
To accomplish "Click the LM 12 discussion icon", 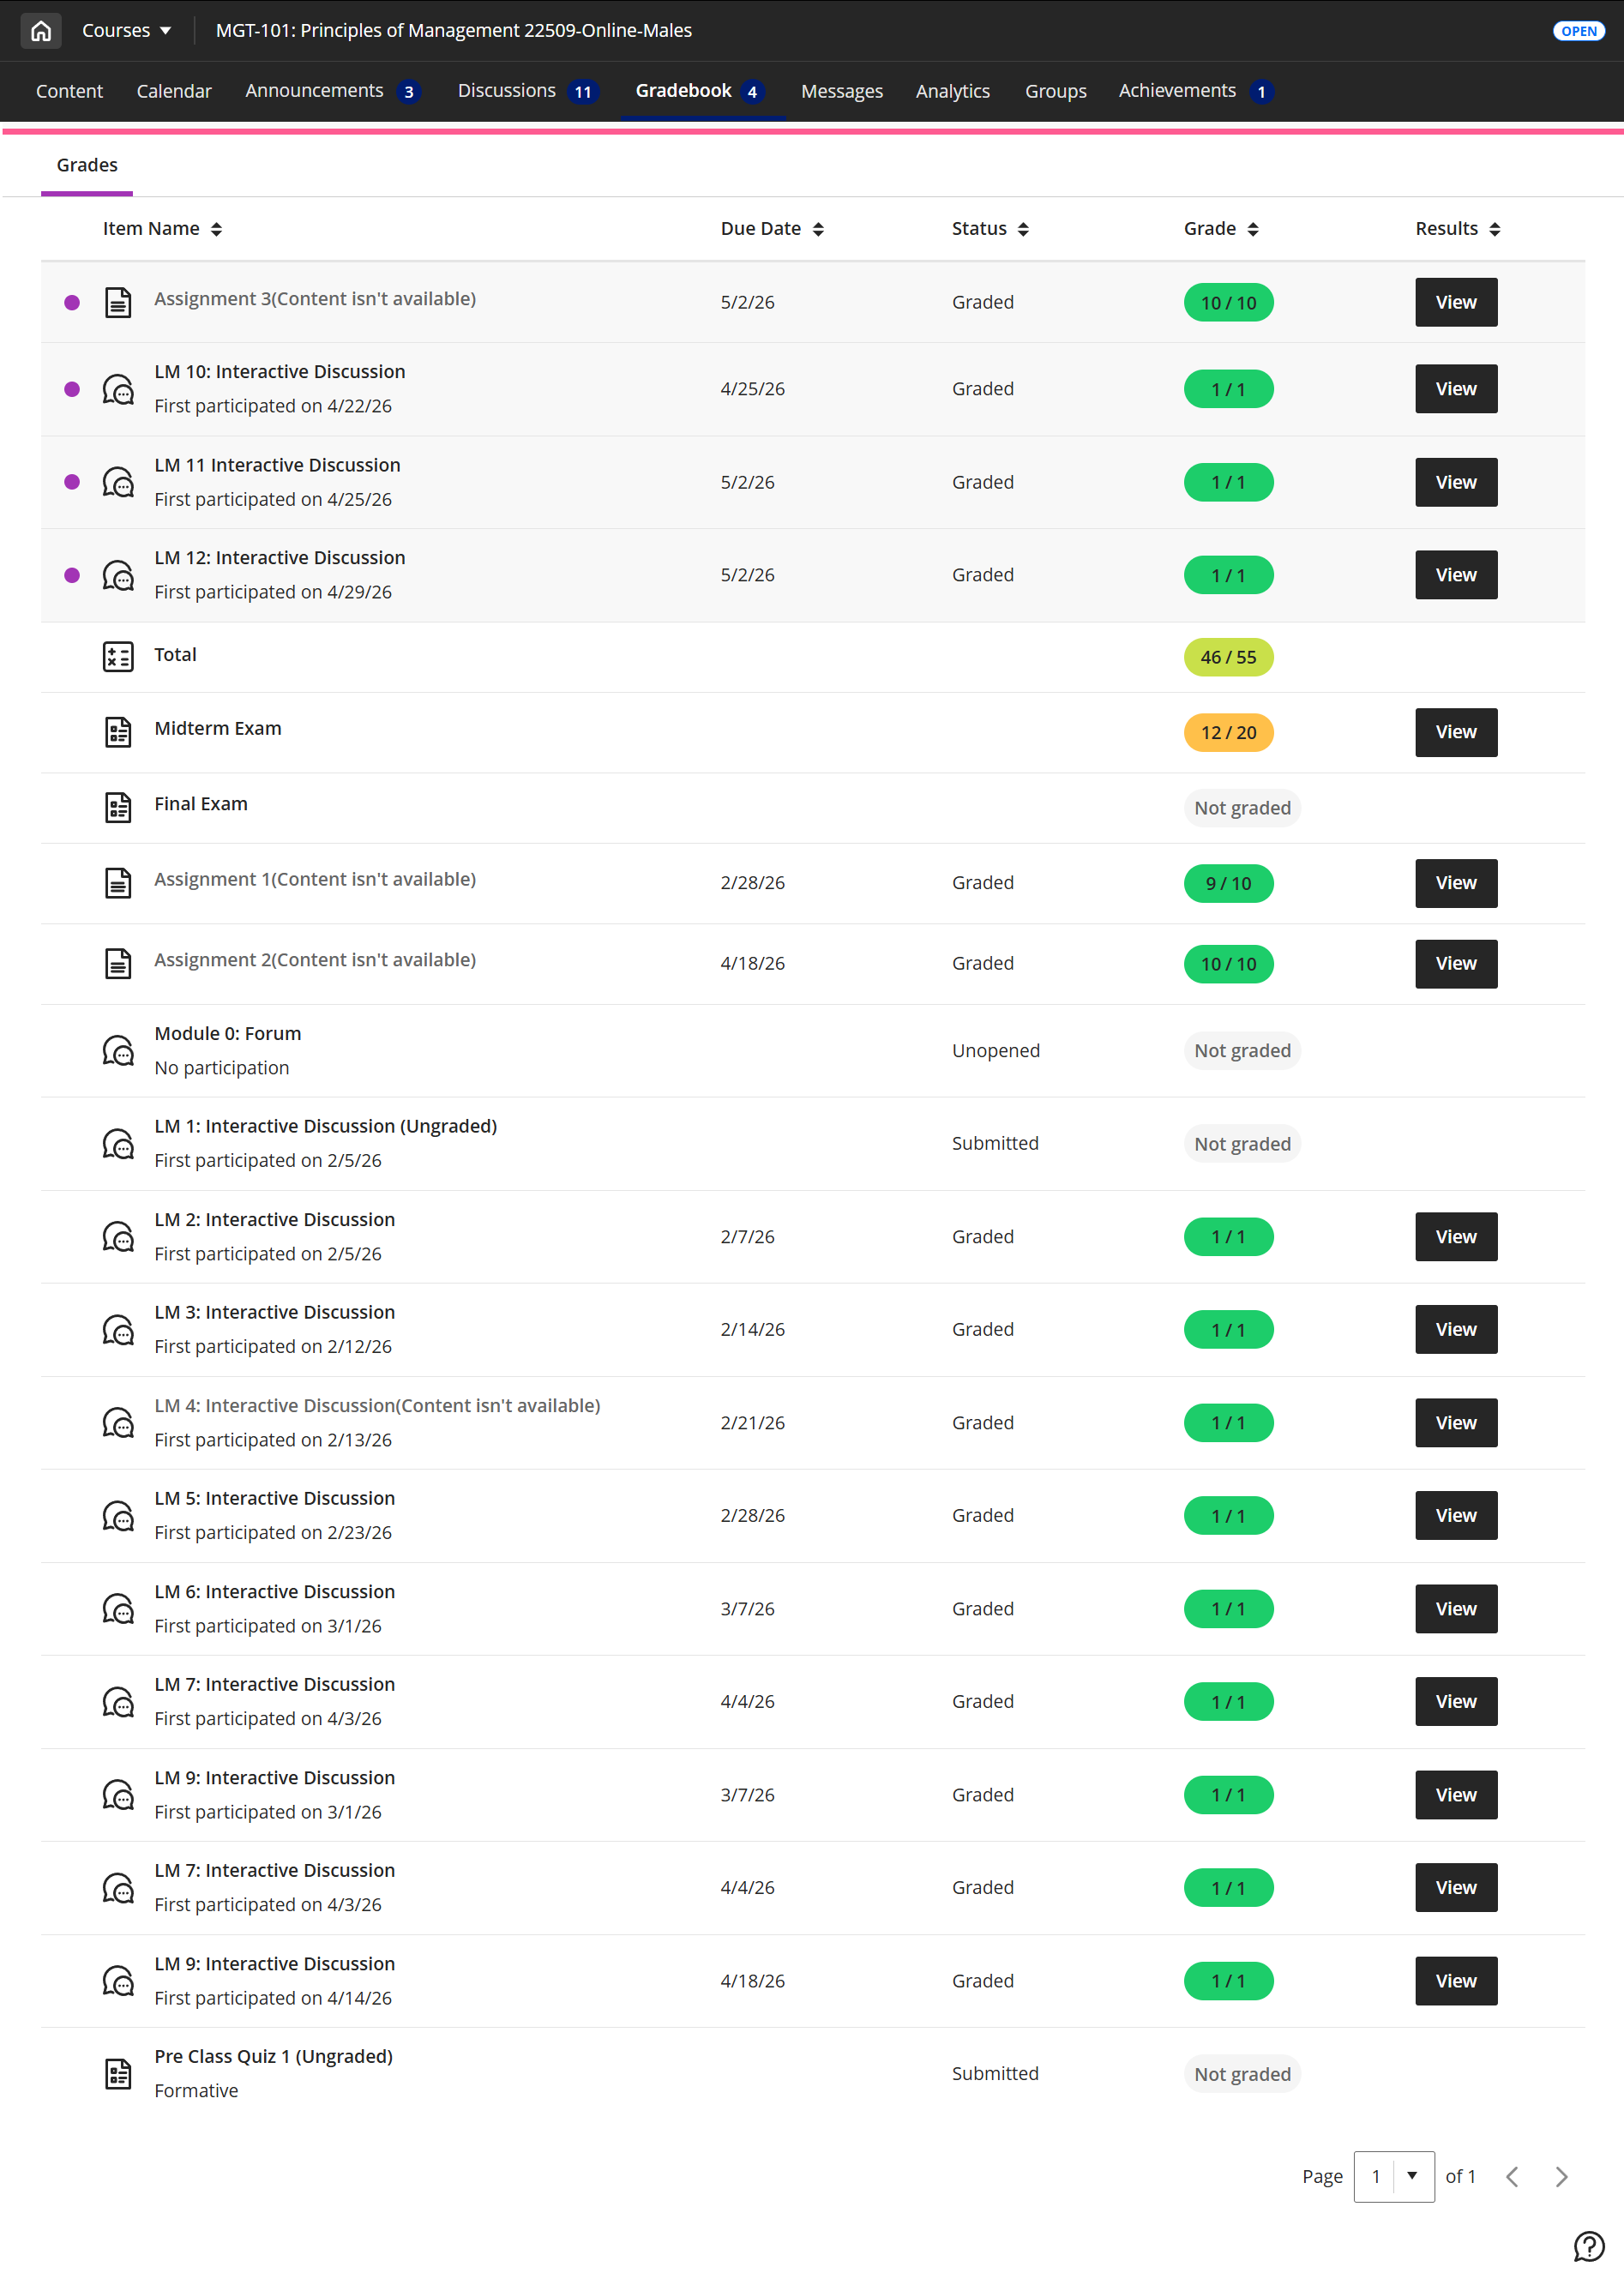I will pos(118,575).
